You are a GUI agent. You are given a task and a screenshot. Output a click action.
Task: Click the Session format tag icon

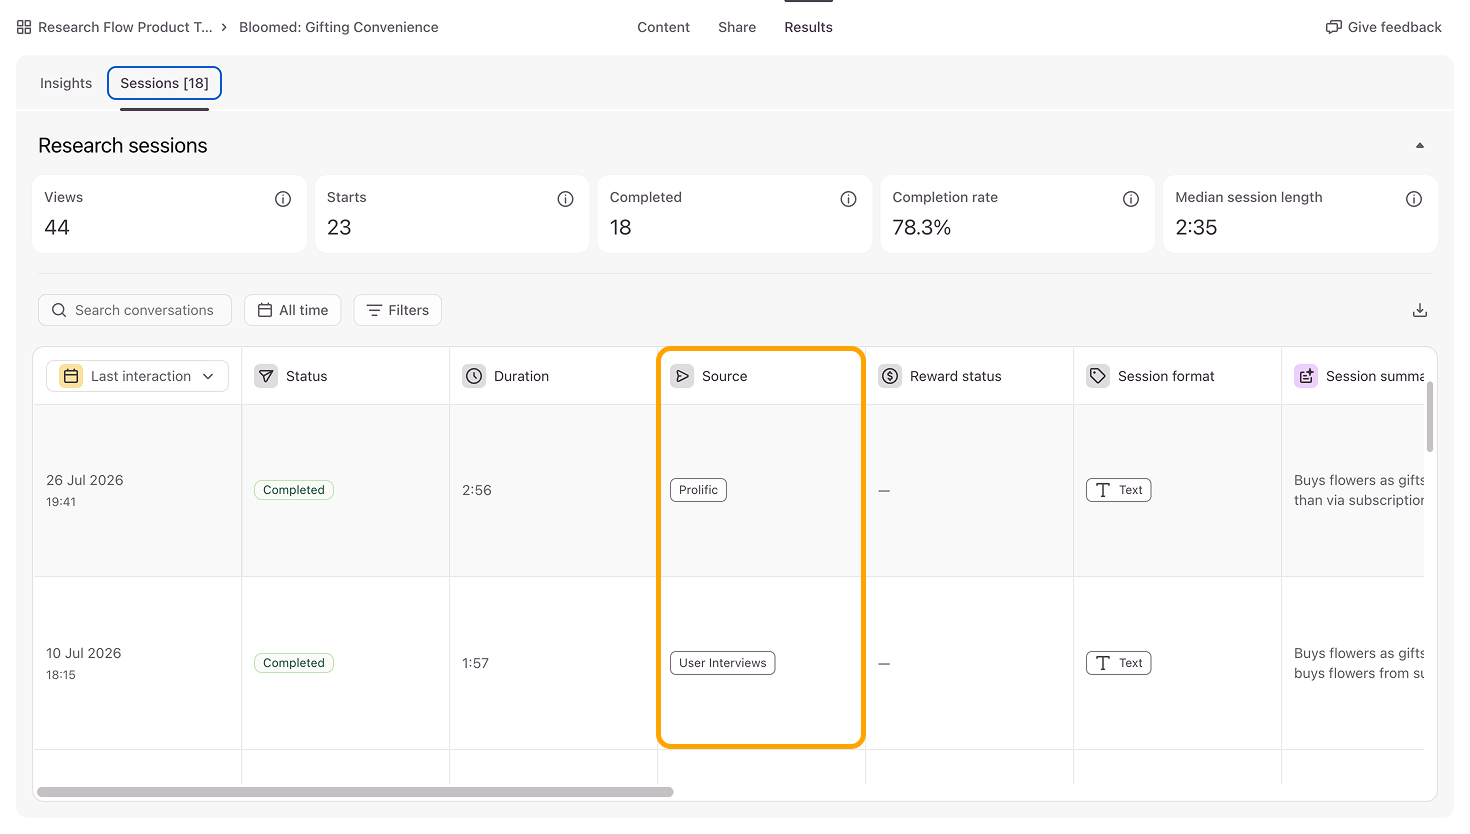click(x=1098, y=376)
